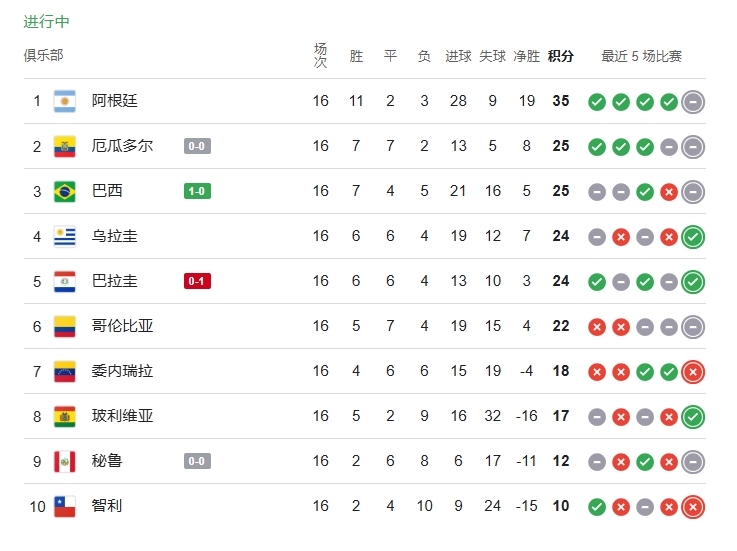Open Ecuador's live 0-0 score badge
The width and height of the screenshot is (737, 551).
pyautogui.click(x=197, y=146)
